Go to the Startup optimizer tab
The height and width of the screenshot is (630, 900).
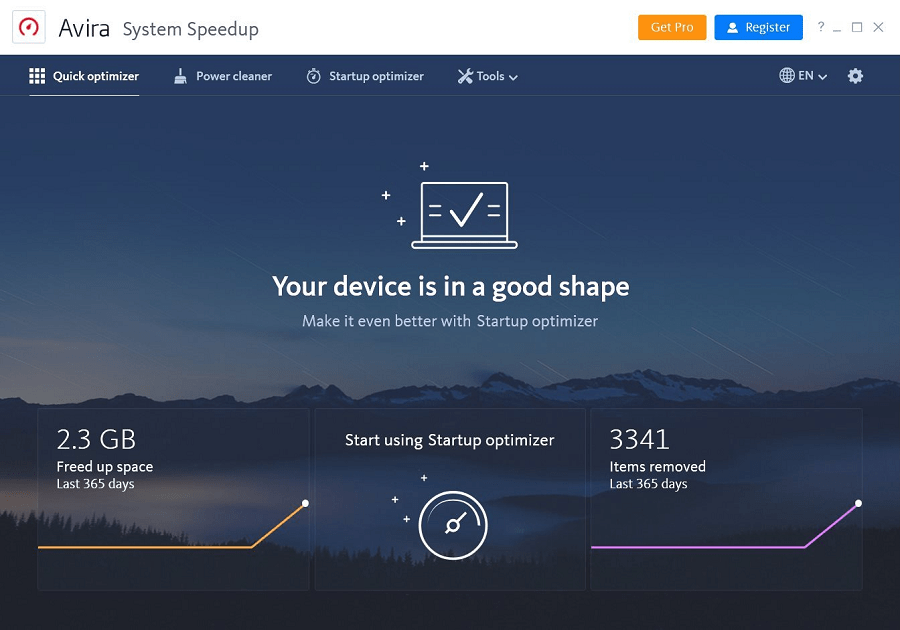tap(365, 76)
